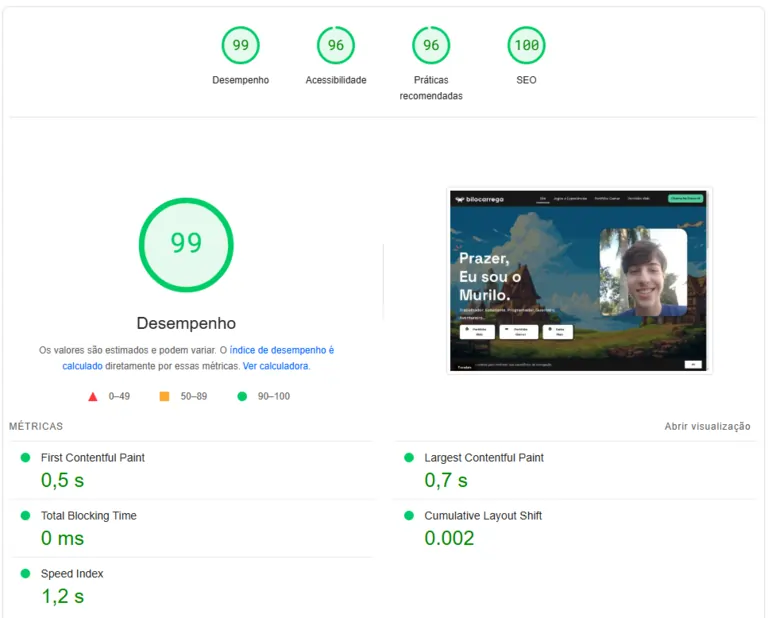768x618 pixels.
Task: Expand the First Contentful Paint metric
Action: pyautogui.click(x=92, y=458)
